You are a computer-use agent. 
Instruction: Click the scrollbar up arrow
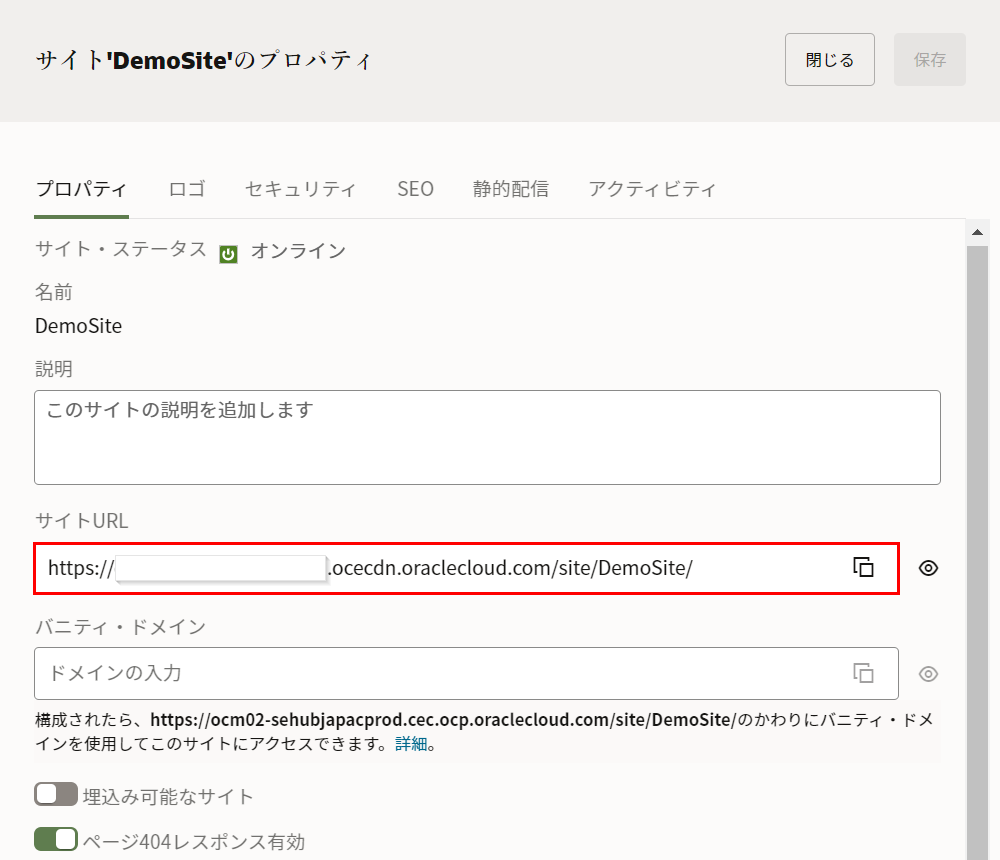click(x=977, y=232)
